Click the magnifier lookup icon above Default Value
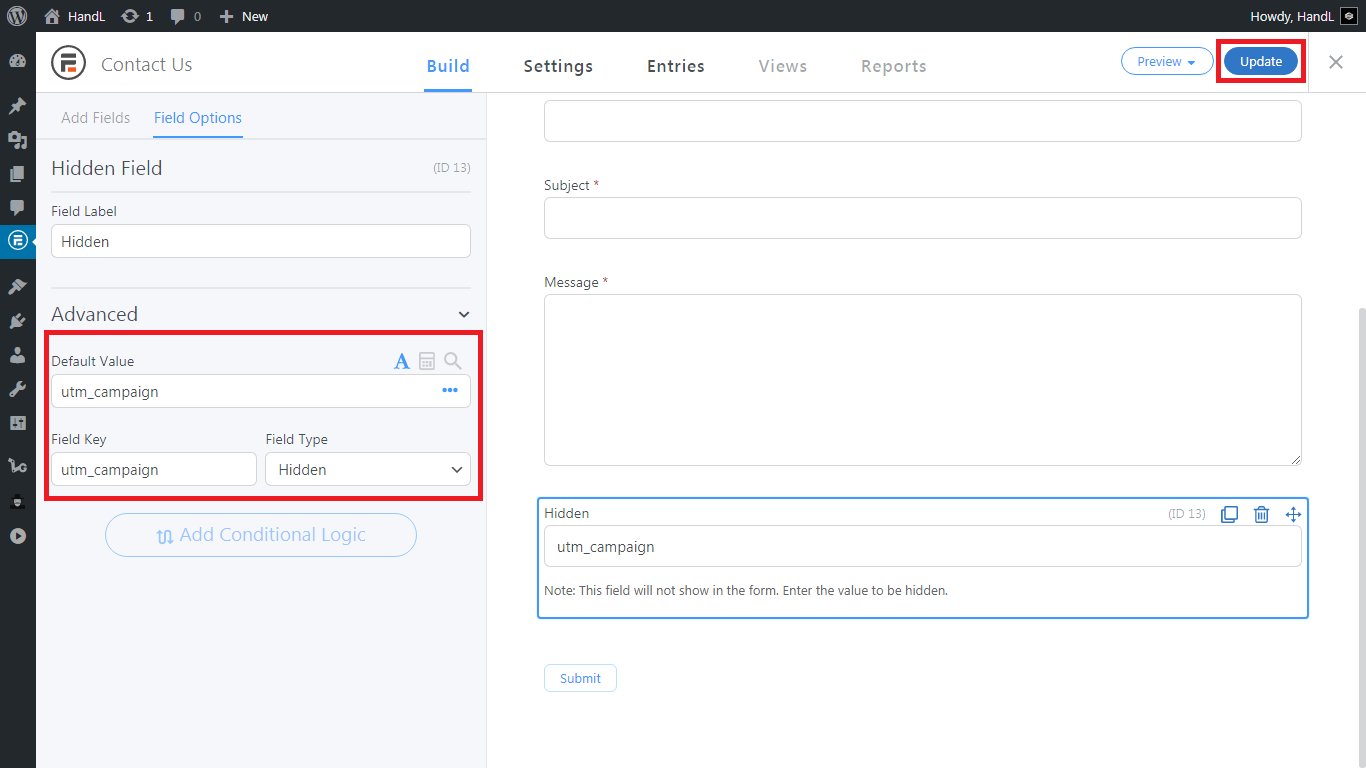 point(453,361)
